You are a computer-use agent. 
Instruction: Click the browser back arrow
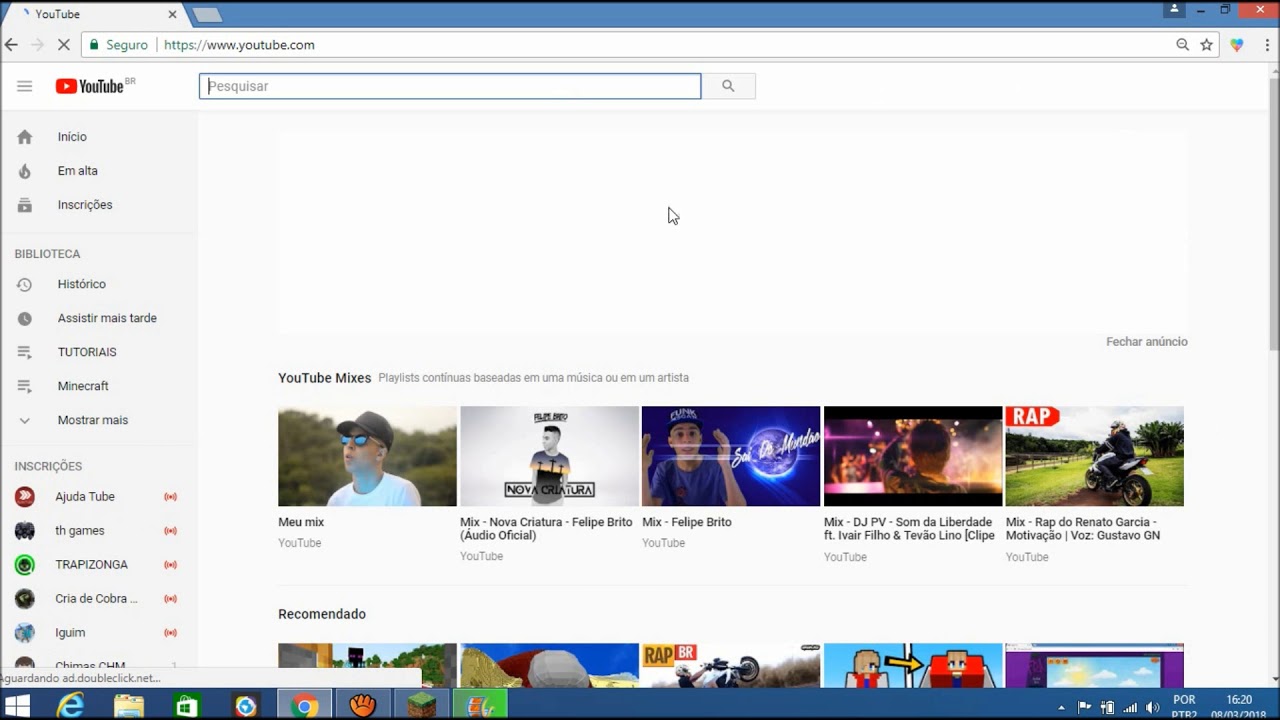click(x=12, y=45)
